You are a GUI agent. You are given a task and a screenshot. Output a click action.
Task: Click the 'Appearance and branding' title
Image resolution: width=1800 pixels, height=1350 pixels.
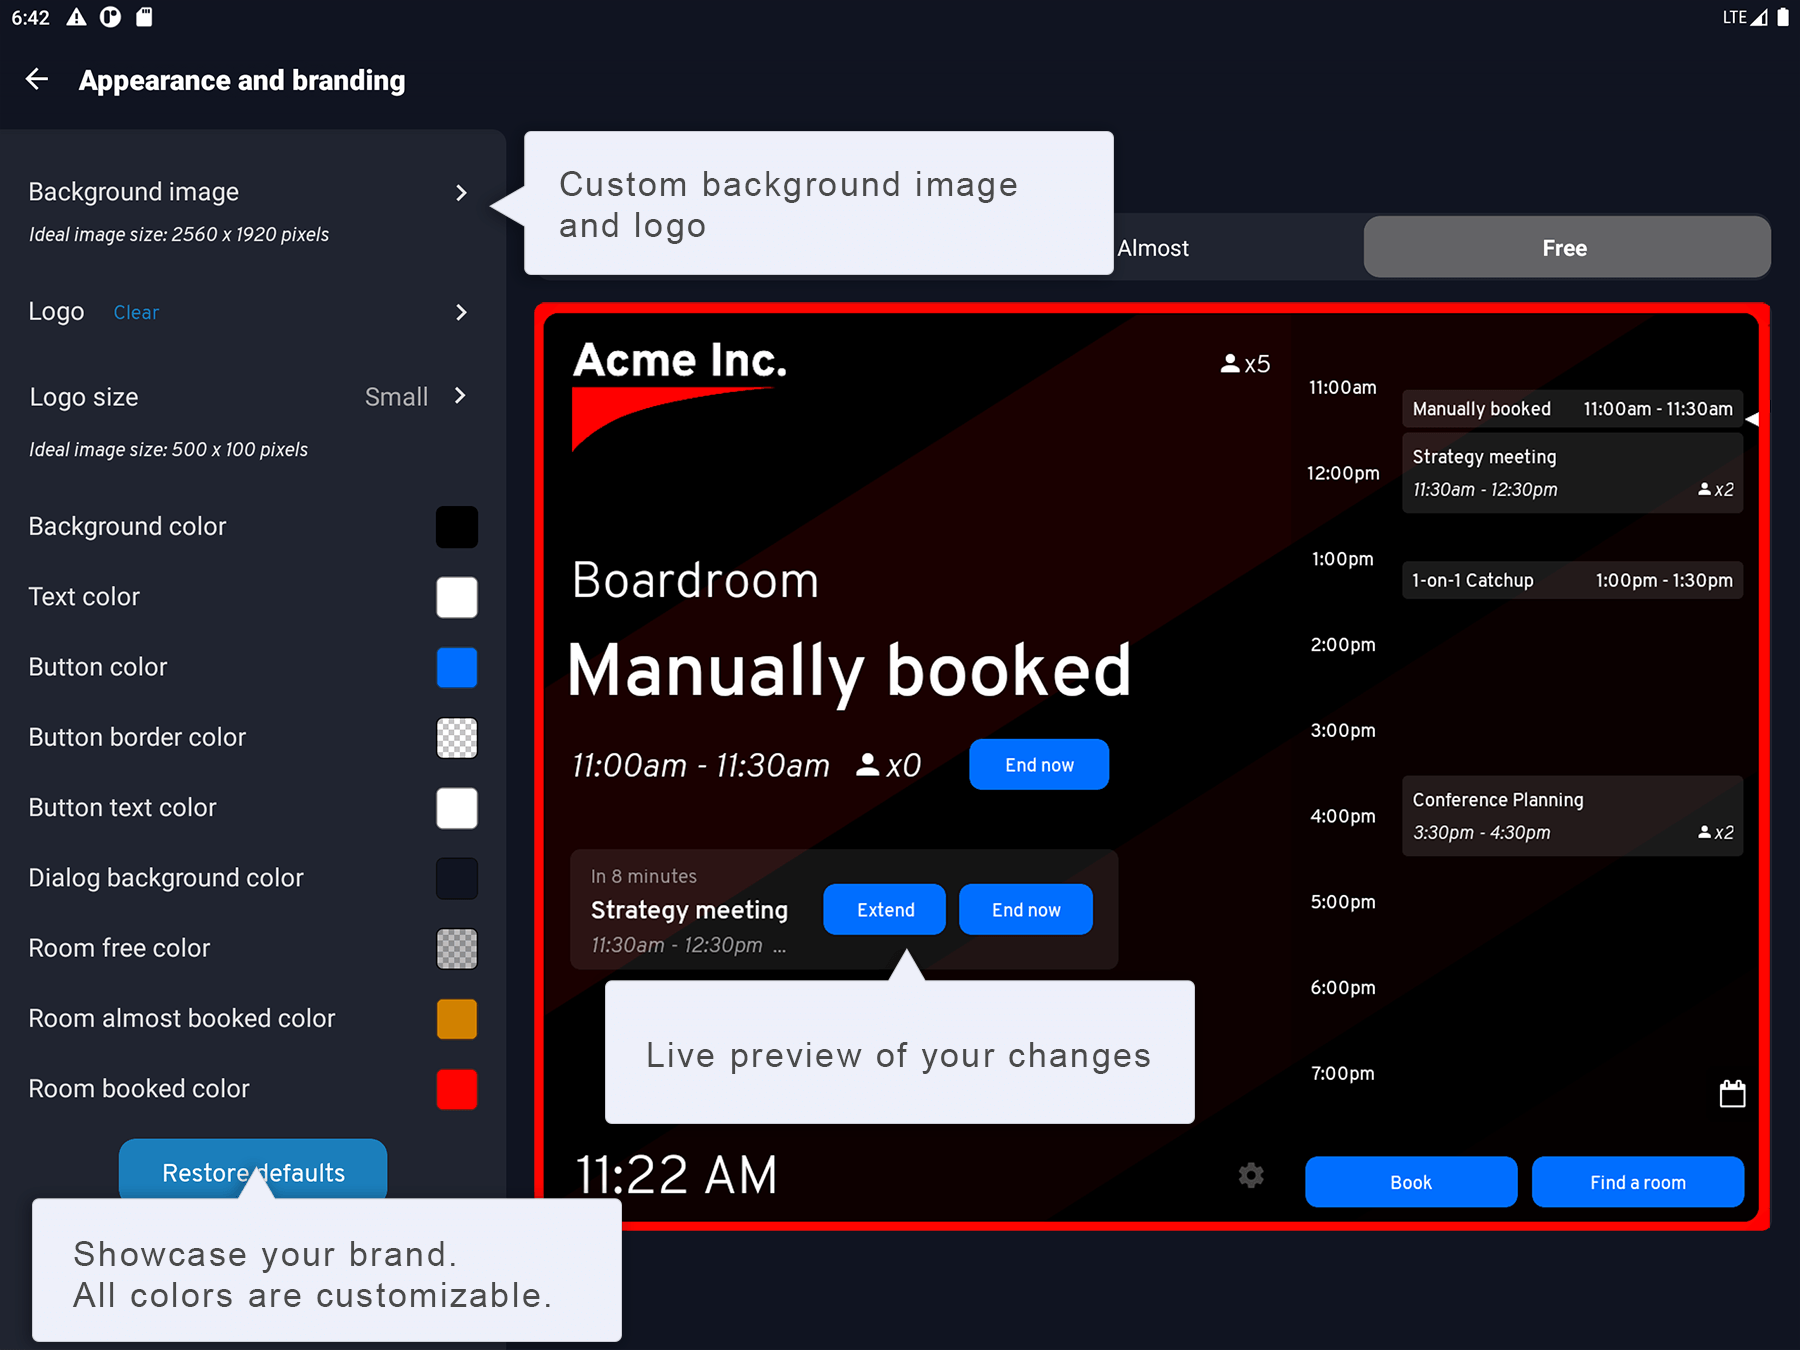[x=242, y=80]
